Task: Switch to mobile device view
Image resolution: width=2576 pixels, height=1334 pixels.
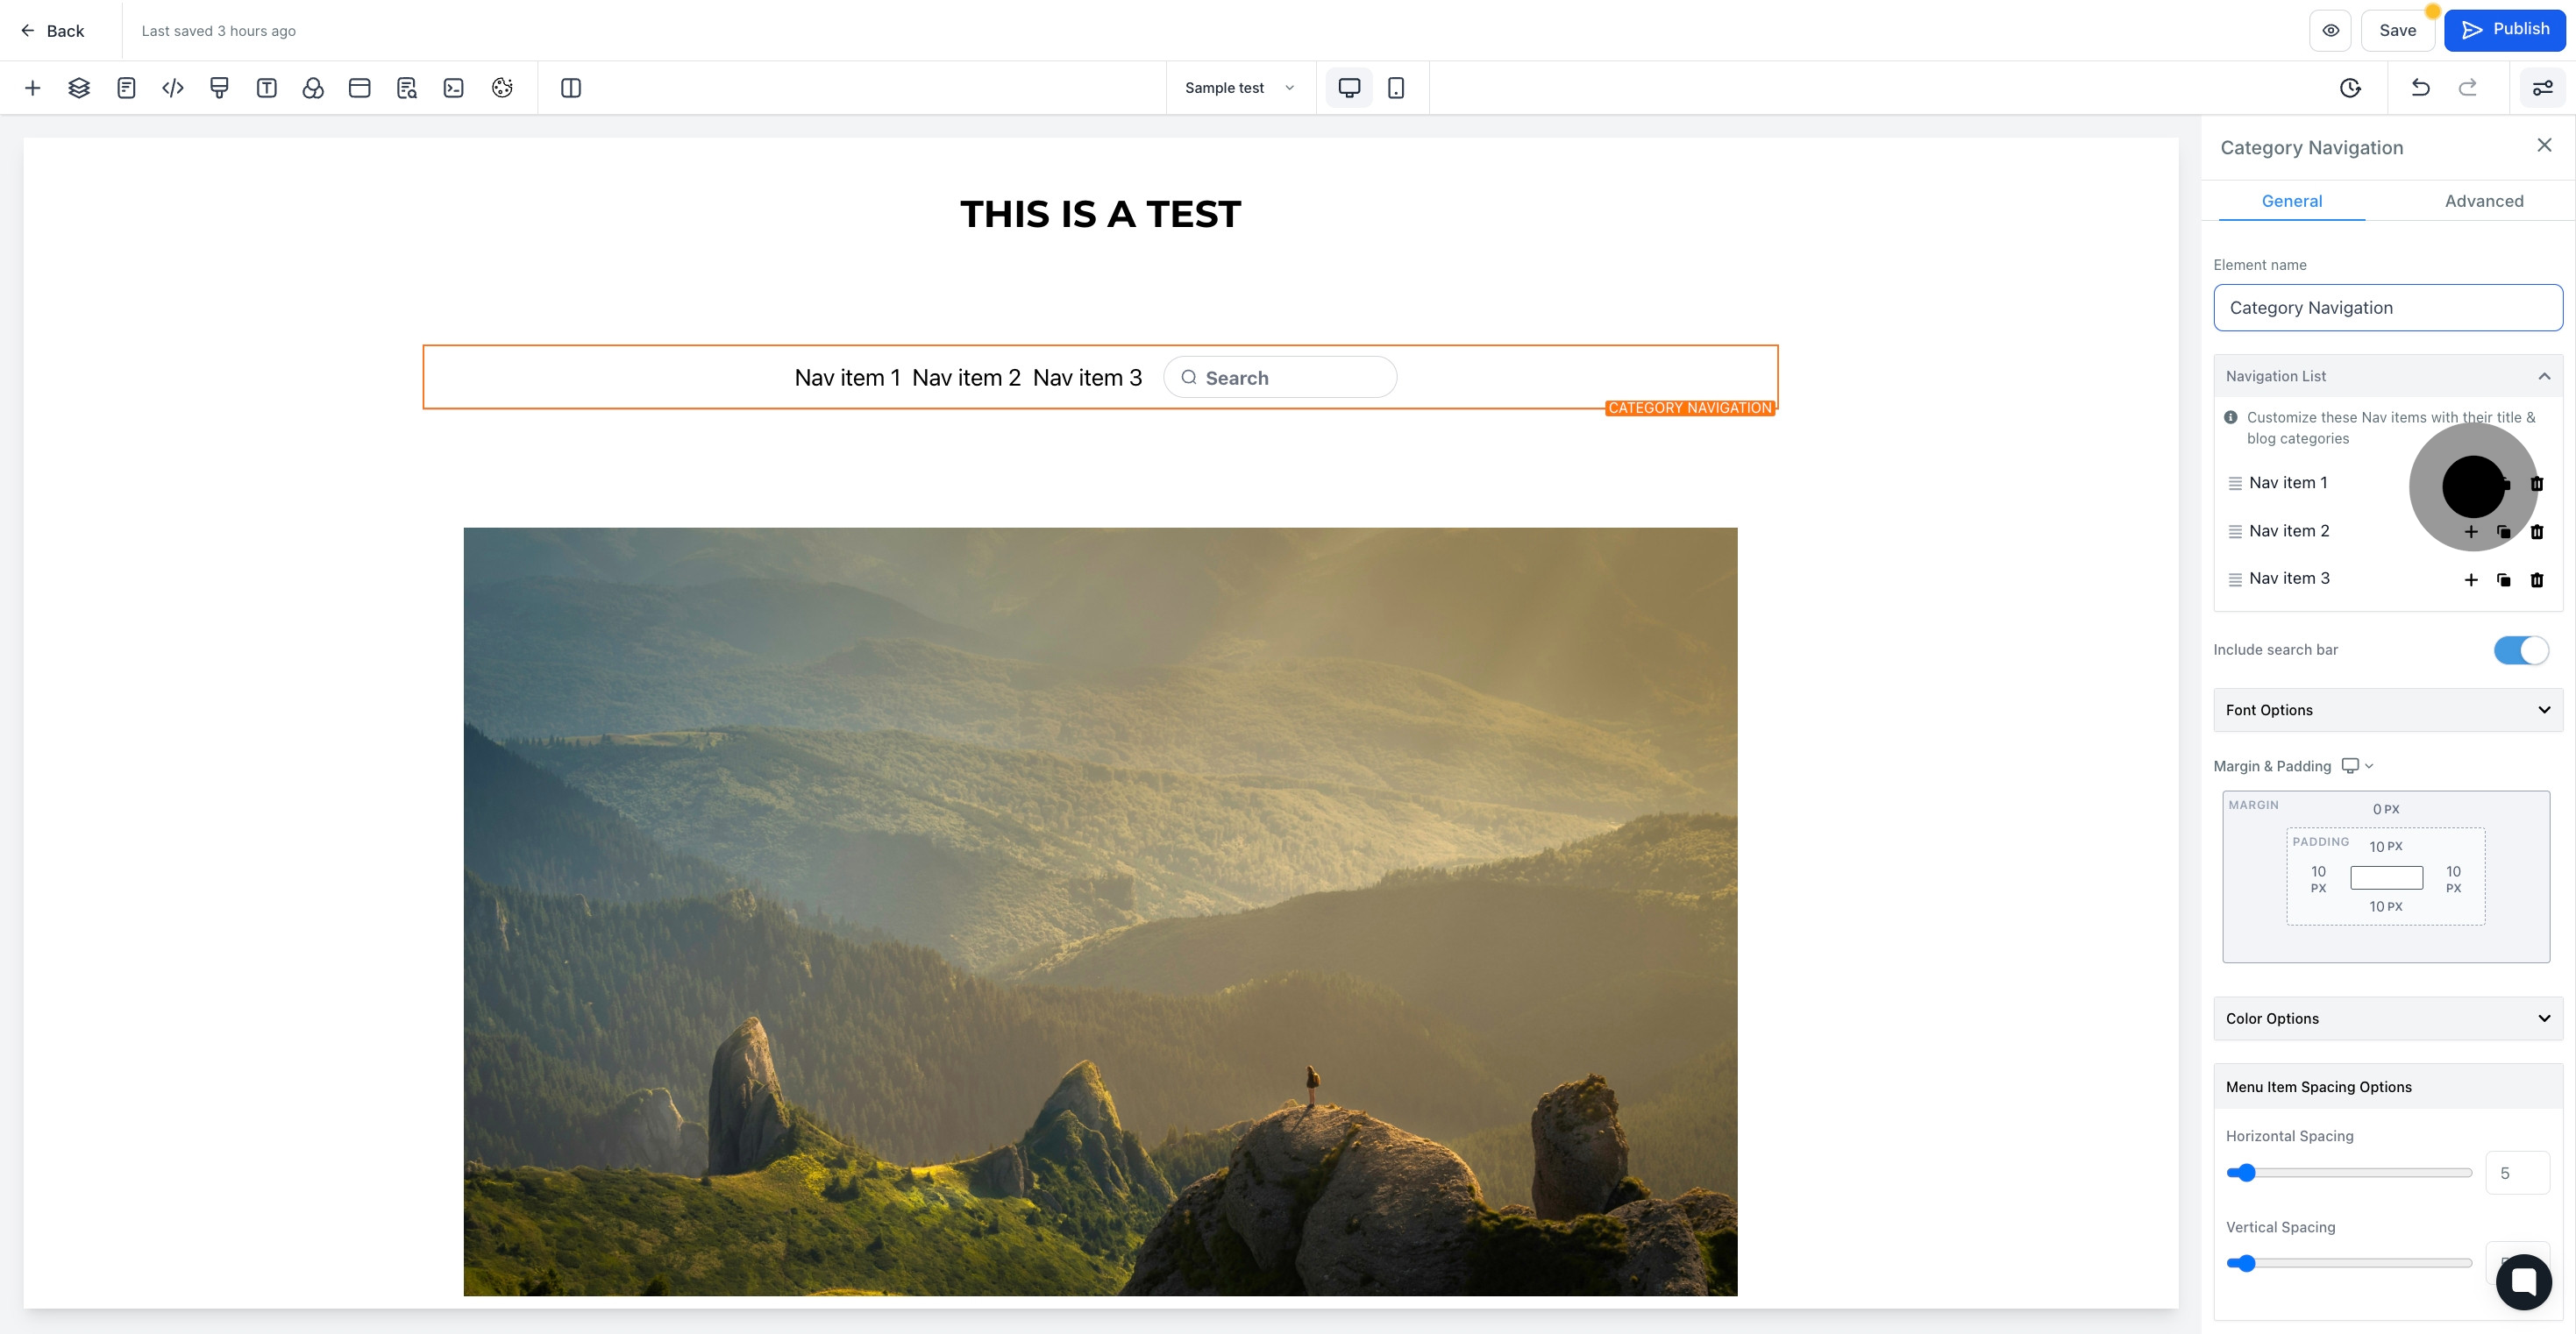Action: coord(1396,88)
